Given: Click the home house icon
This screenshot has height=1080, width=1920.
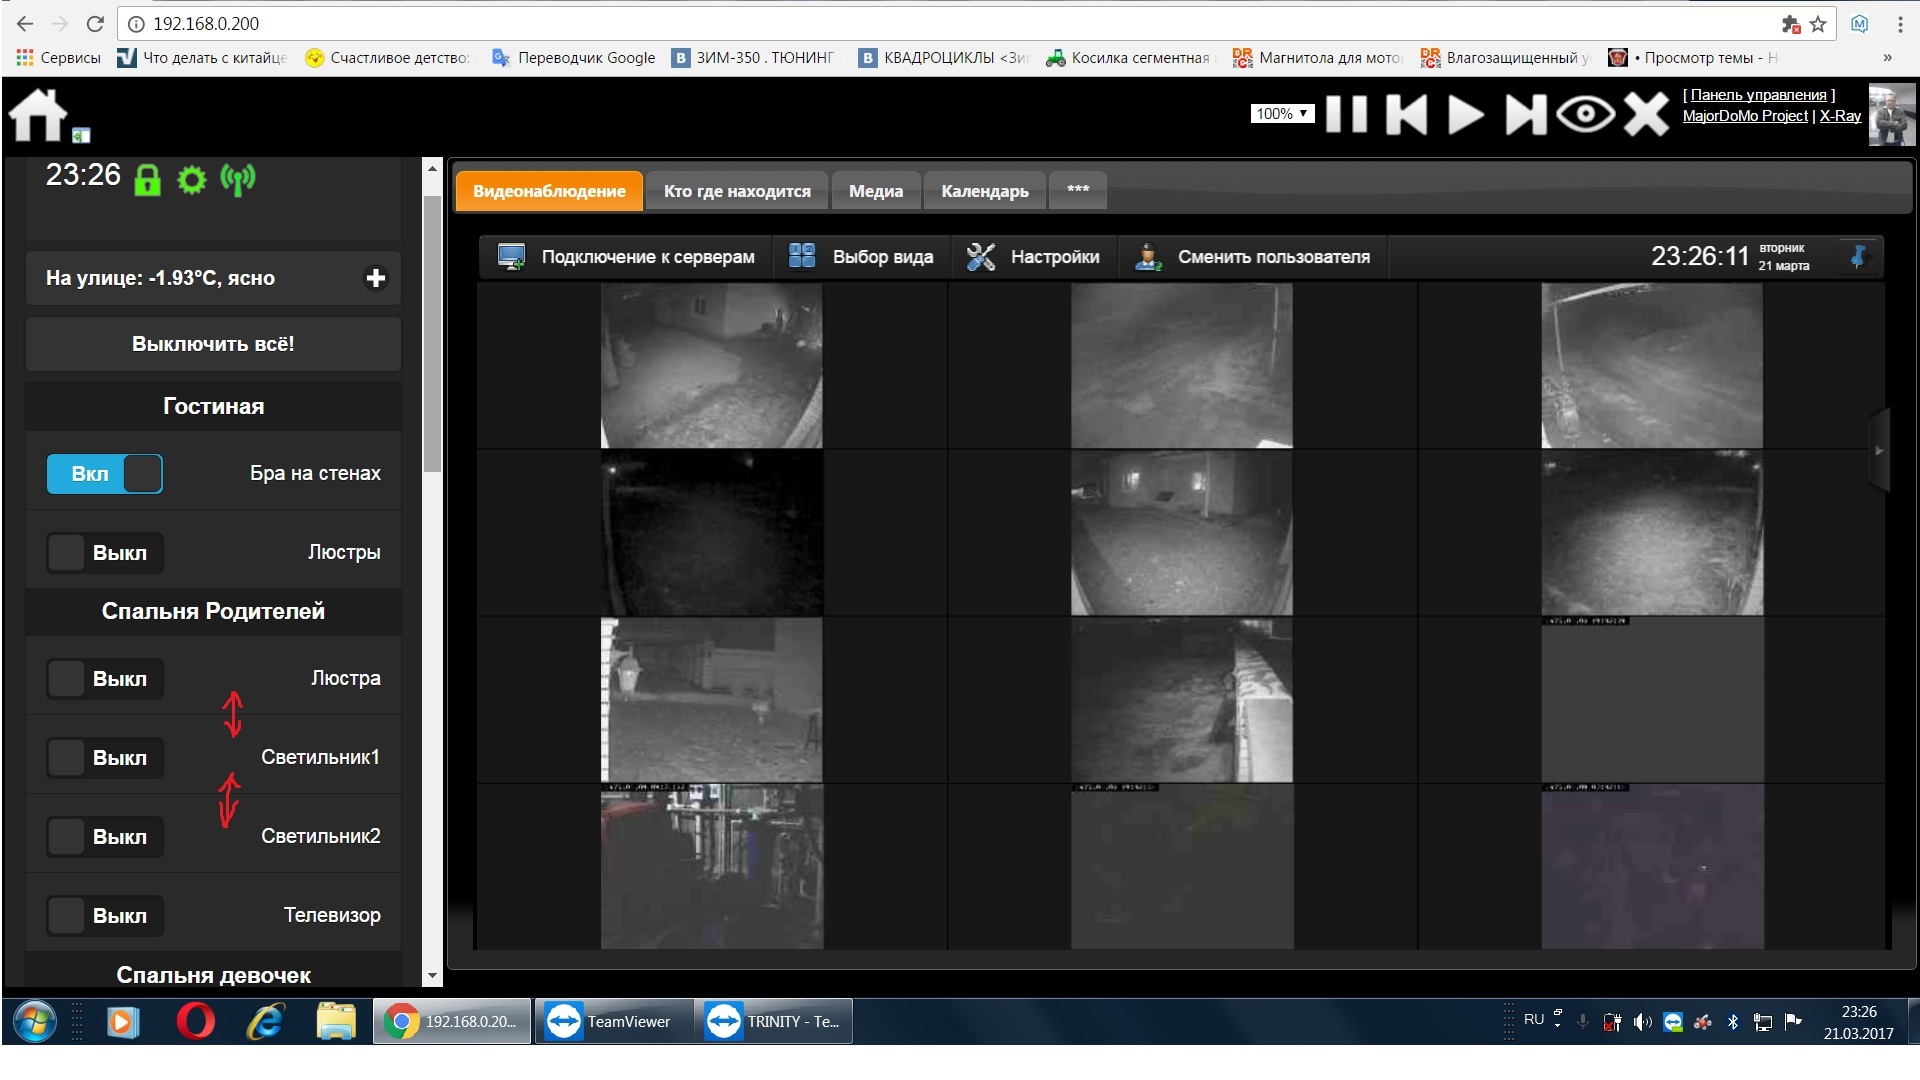Looking at the screenshot, I should point(38,115).
